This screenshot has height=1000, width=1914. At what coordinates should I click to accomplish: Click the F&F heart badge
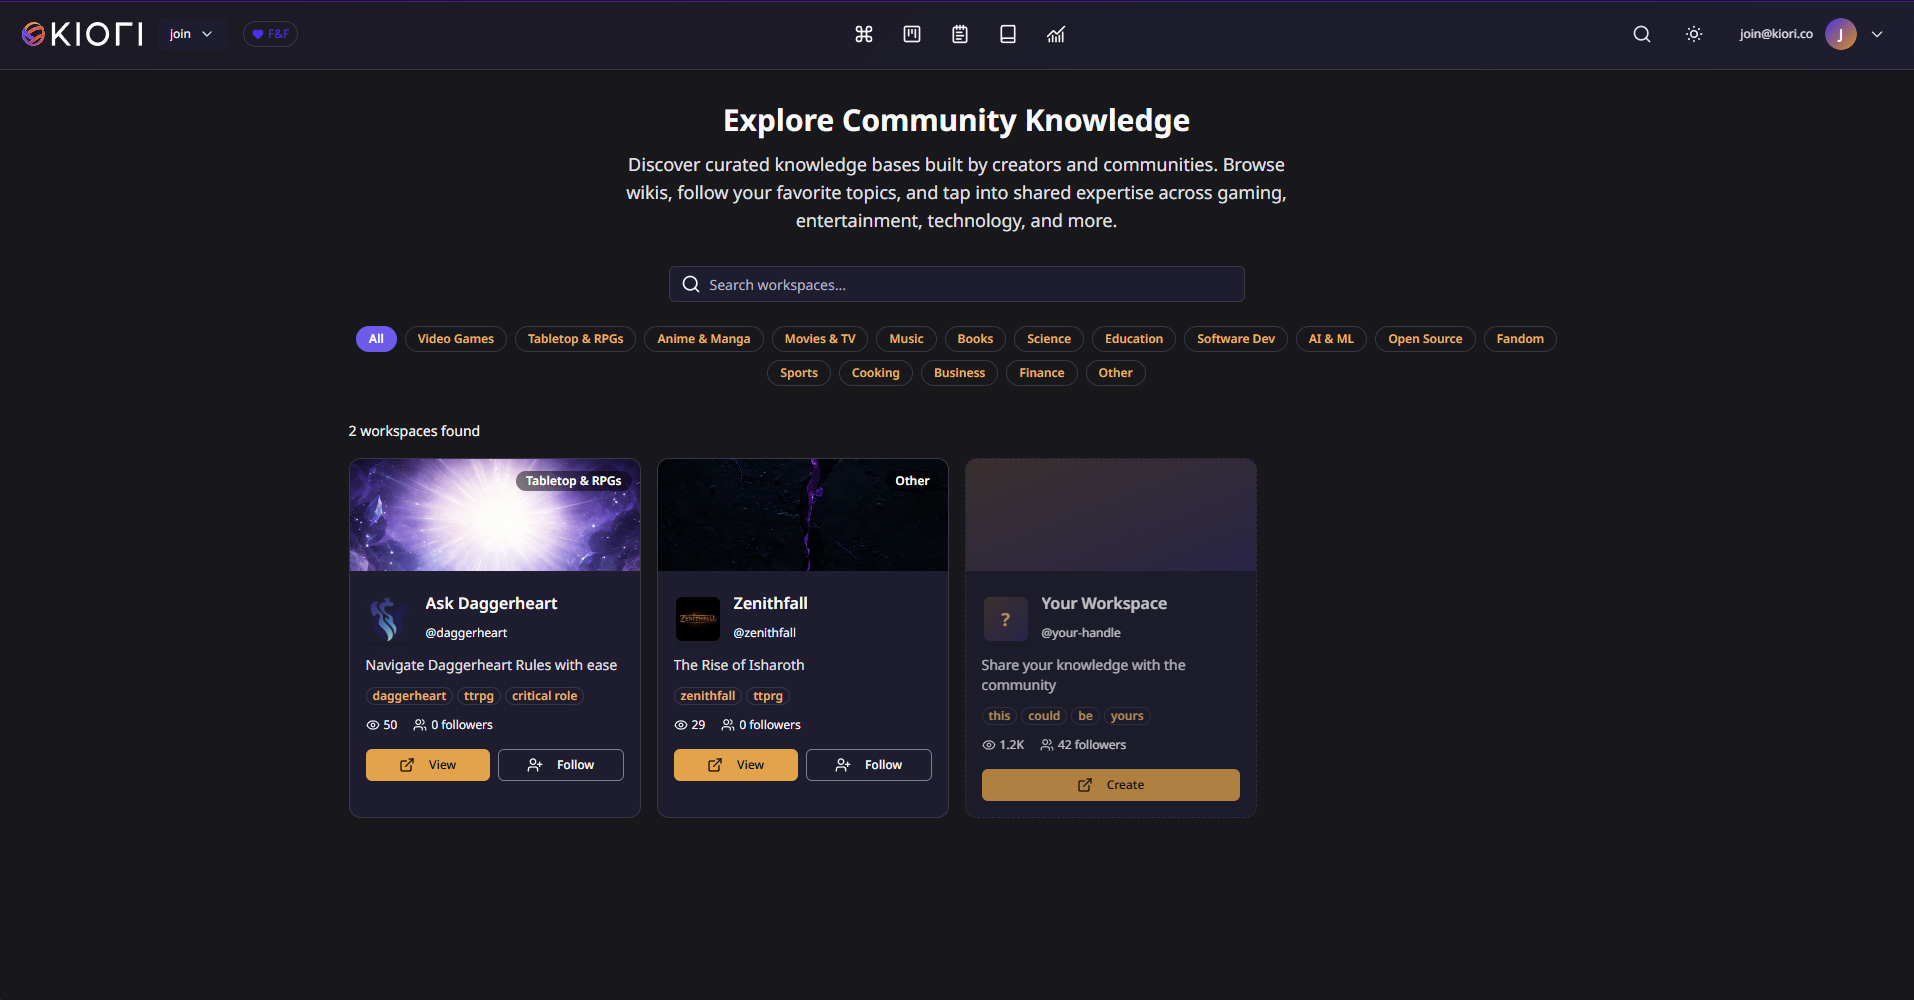coord(270,34)
